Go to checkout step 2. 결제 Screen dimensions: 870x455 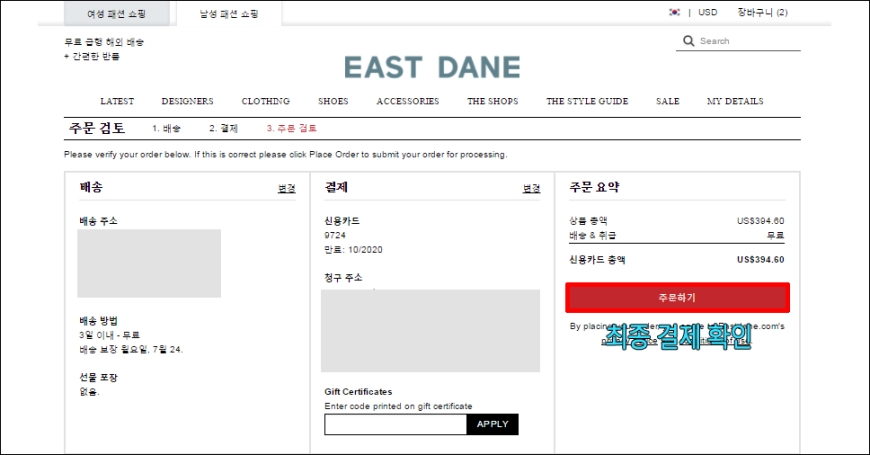pyautogui.click(x=223, y=128)
